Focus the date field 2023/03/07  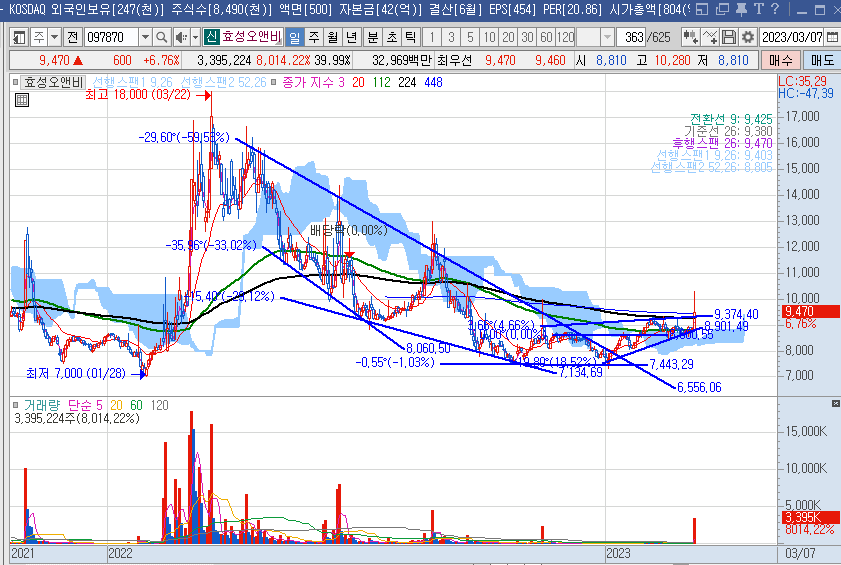(792, 37)
